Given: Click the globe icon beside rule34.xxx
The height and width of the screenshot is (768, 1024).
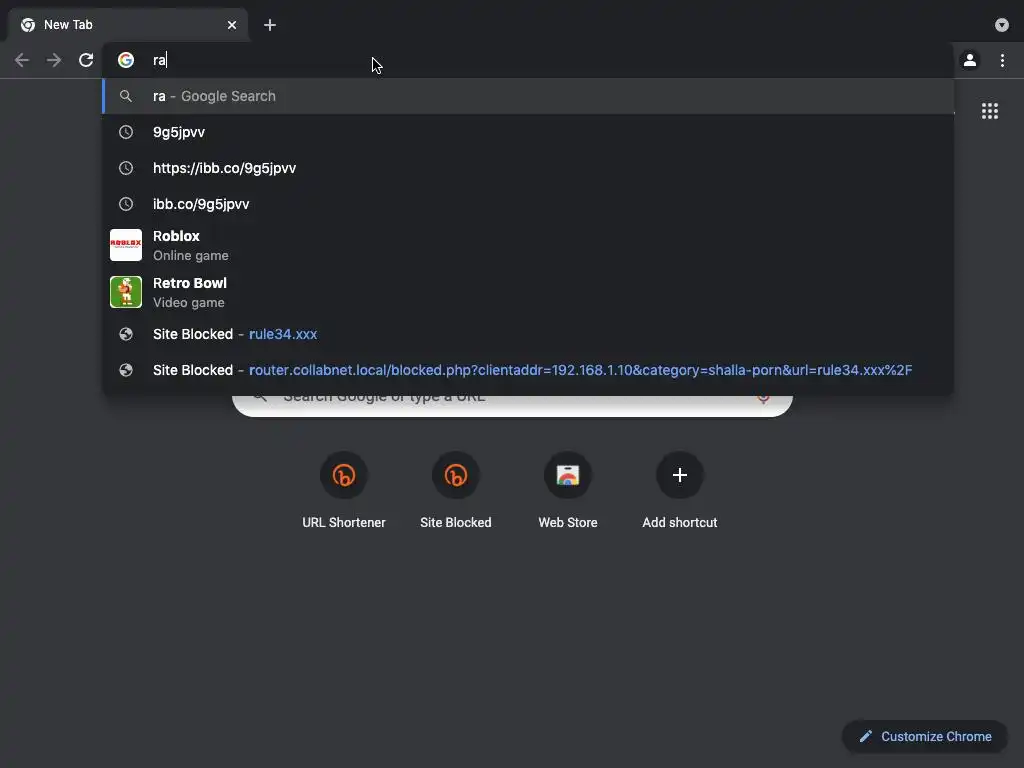Looking at the screenshot, I should (126, 334).
